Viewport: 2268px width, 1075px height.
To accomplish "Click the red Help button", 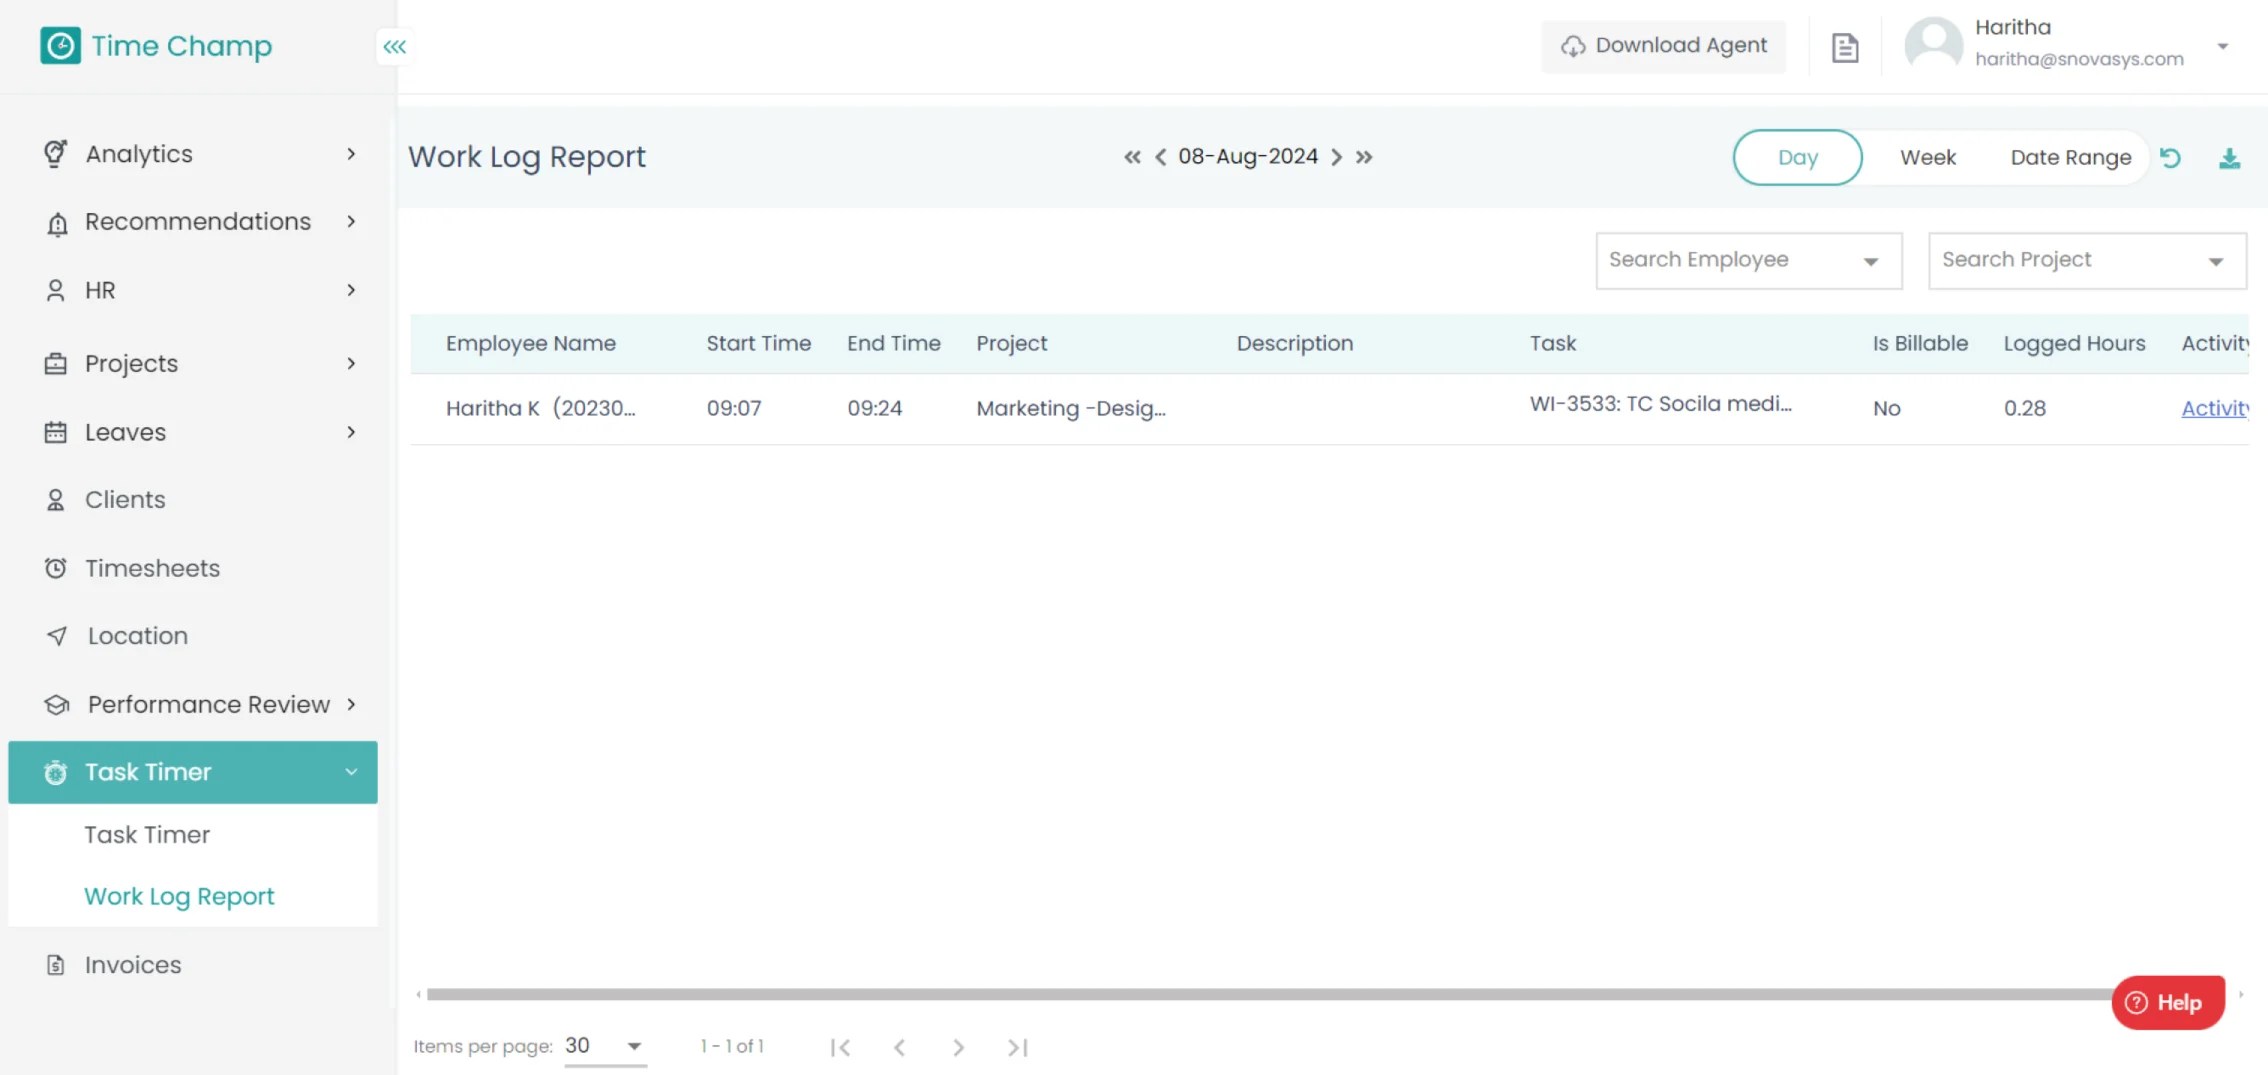I will click(2168, 1002).
